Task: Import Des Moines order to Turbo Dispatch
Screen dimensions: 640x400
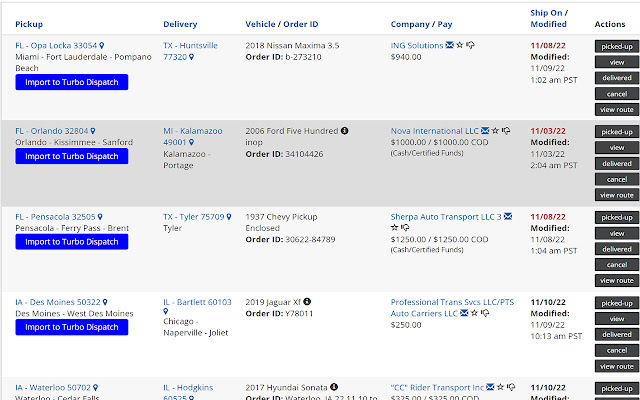Action: click(72, 327)
